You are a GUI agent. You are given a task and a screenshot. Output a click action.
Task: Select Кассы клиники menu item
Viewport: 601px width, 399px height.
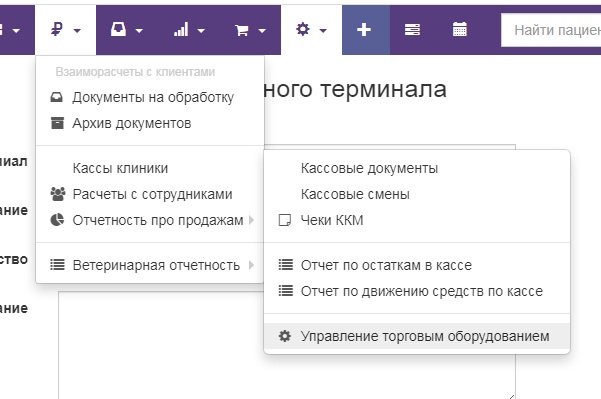(x=149, y=168)
